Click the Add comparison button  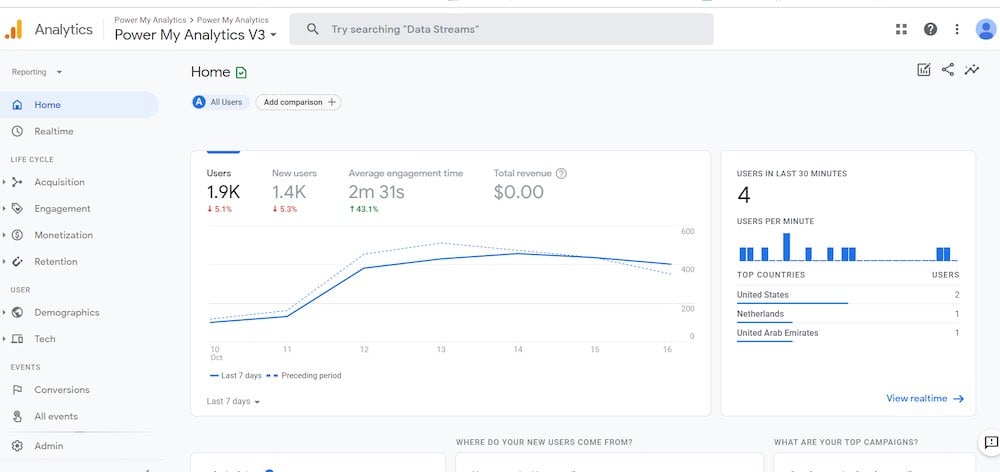click(298, 102)
